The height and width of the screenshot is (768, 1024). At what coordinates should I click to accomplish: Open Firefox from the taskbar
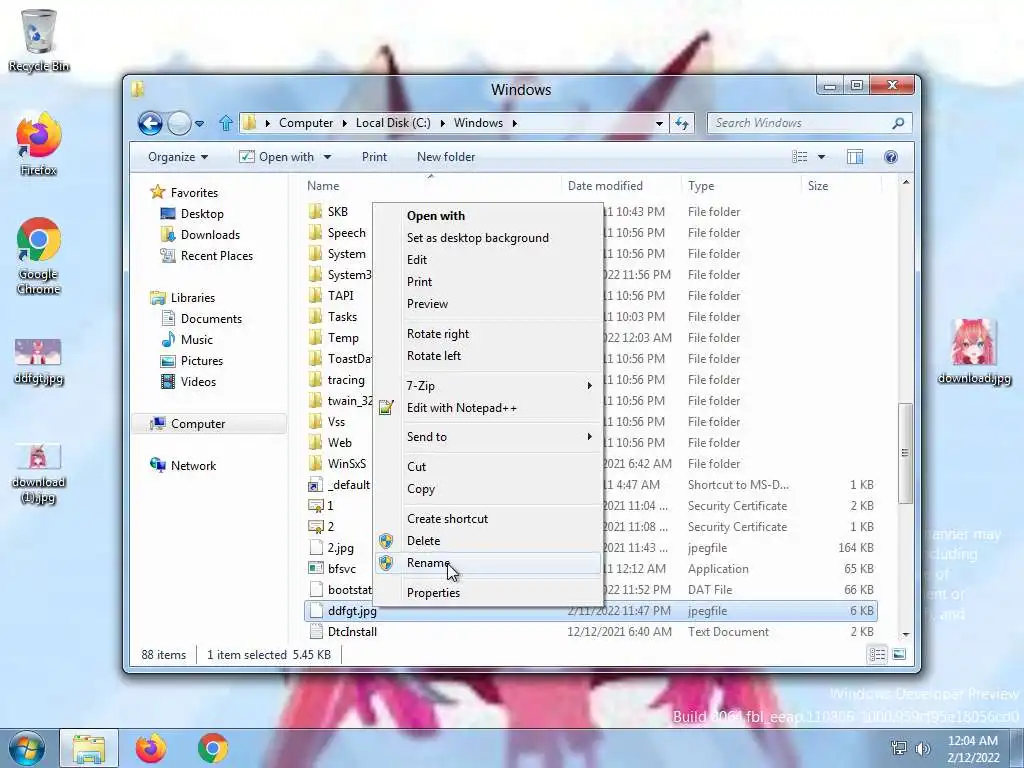click(151, 748)
